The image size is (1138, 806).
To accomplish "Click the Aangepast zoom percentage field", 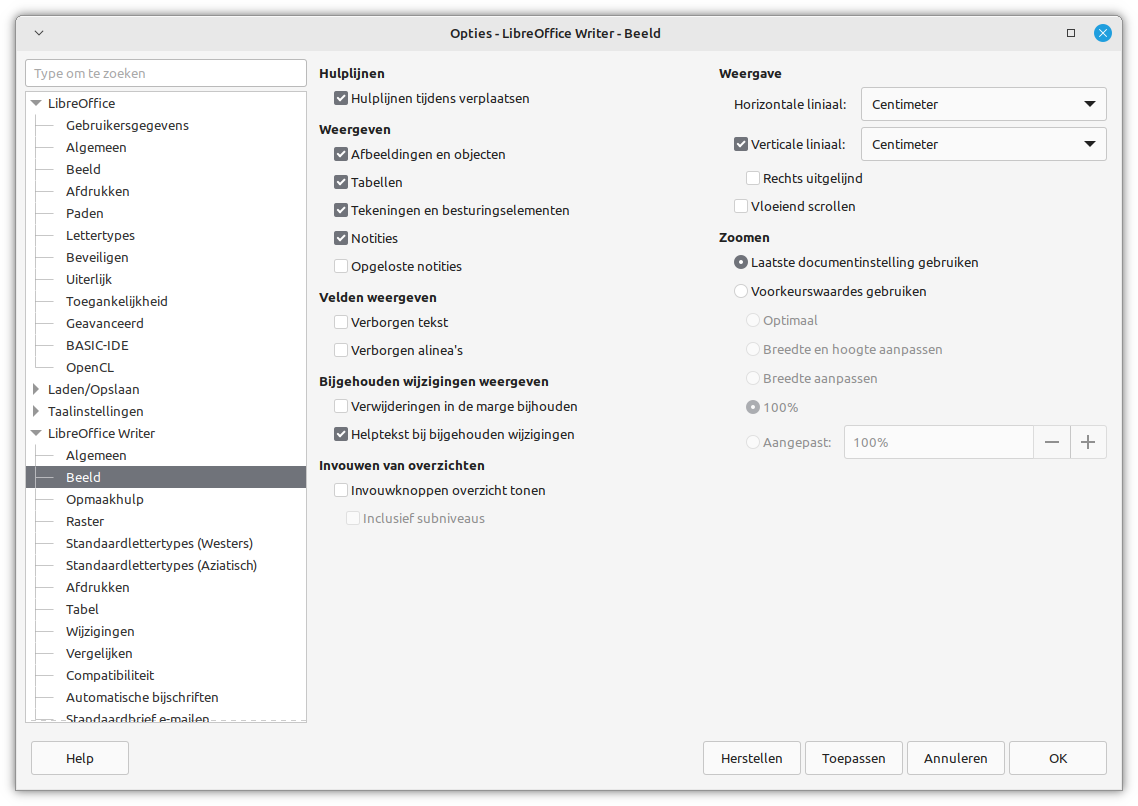I will coord(938,442).
